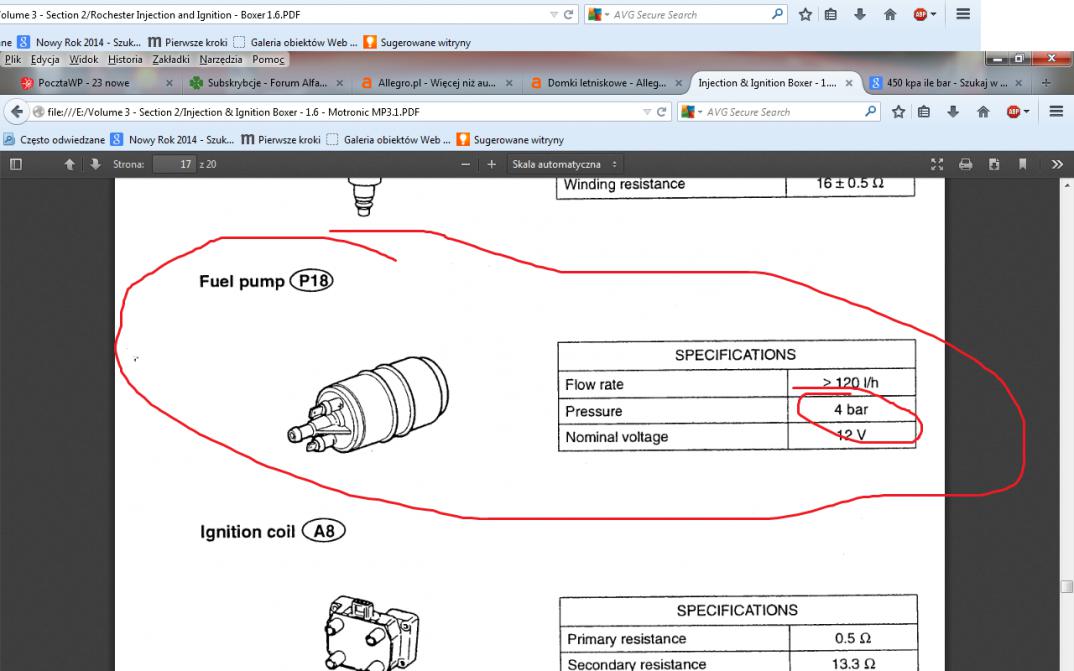
Task: Open the Widok menu
Action: pyautogui.click(x=84, y=60)
